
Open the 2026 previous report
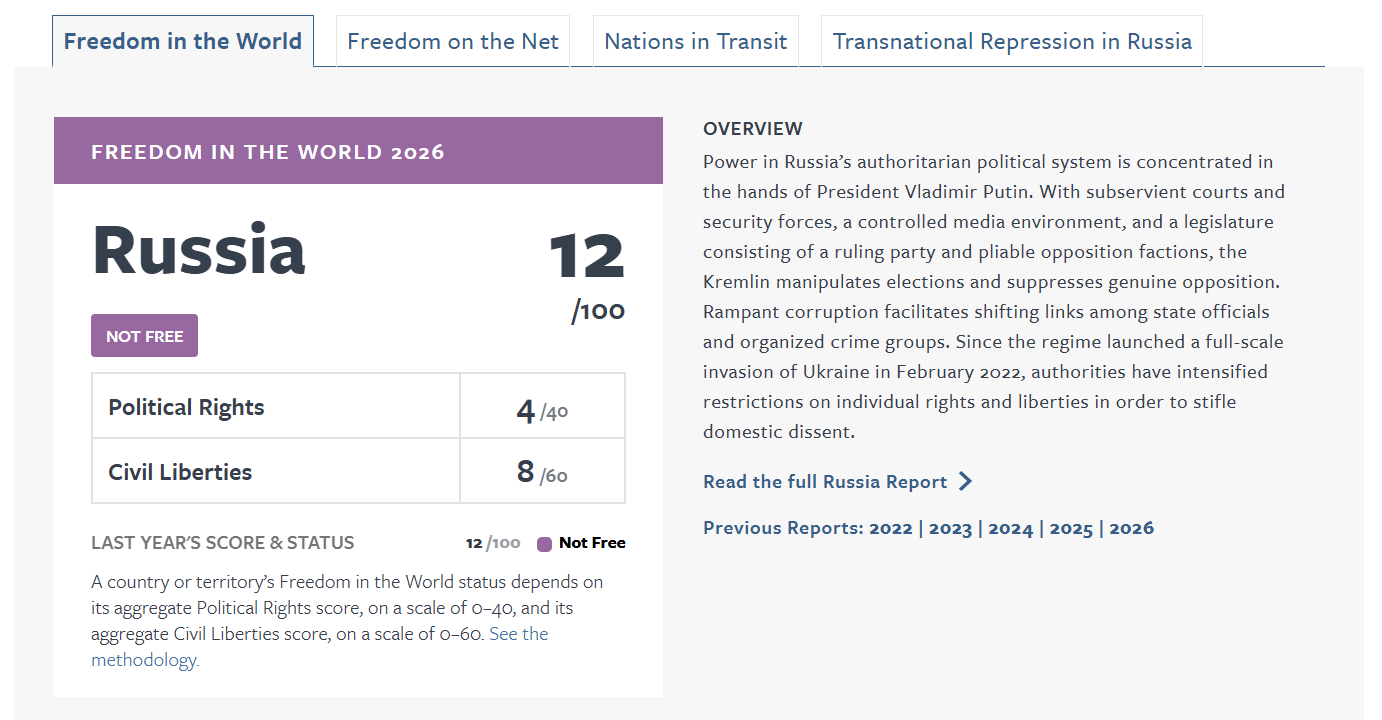point(1131,528)
